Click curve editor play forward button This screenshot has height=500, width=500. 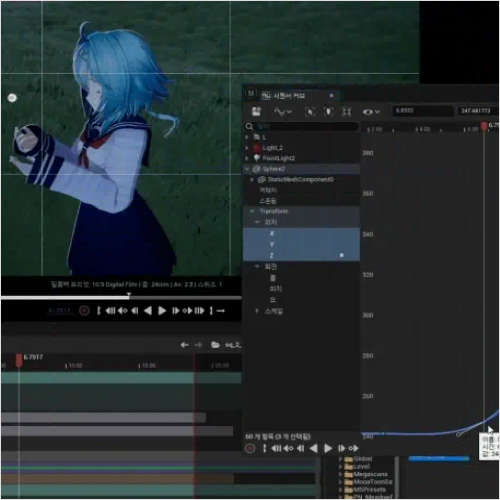click(x=328, y=448)
